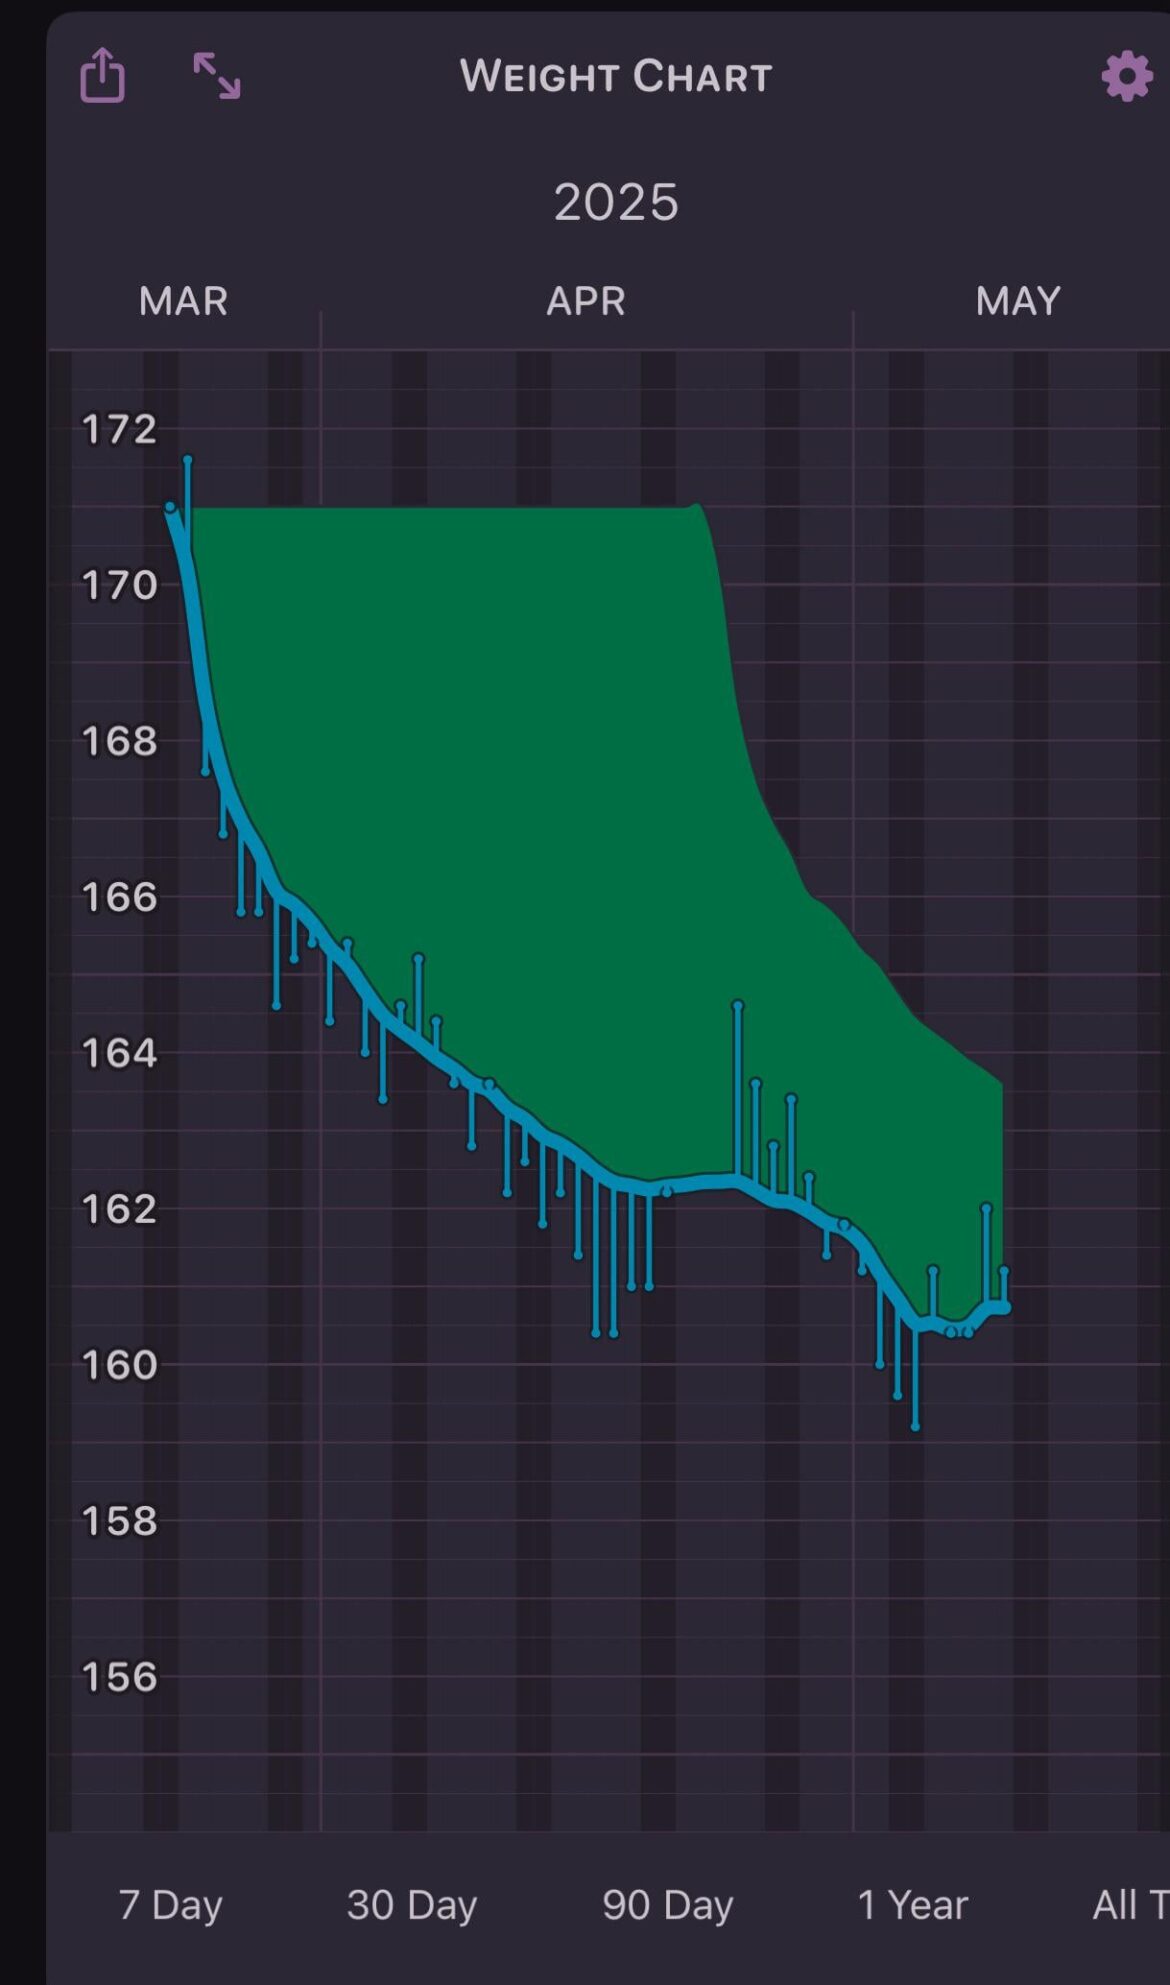Switch to 7 Day range

point(170,1905)
